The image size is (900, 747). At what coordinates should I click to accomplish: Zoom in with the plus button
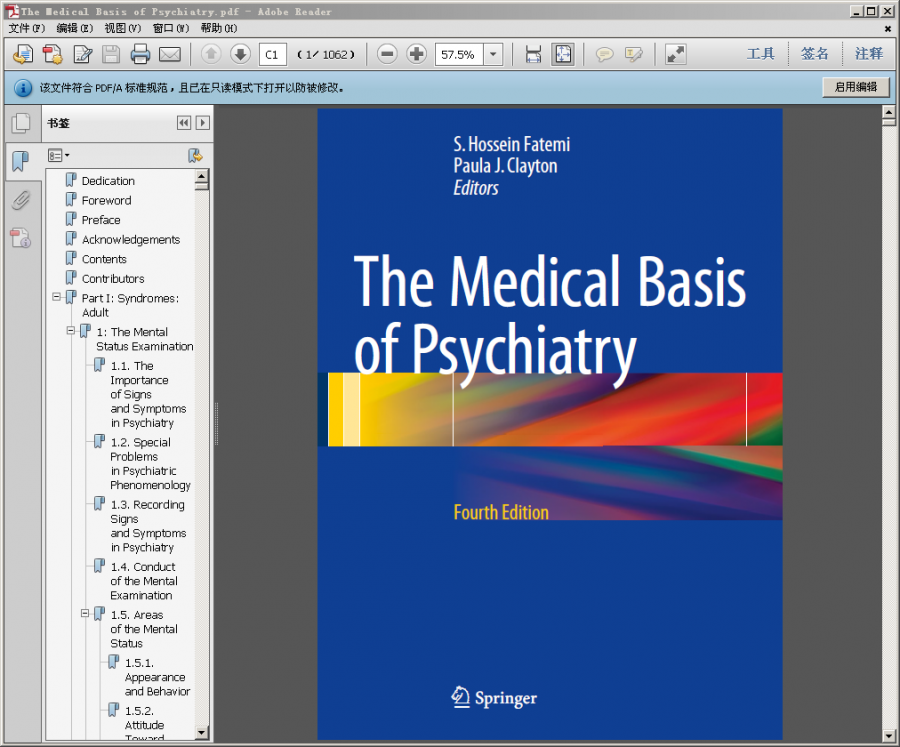[417, 55]
